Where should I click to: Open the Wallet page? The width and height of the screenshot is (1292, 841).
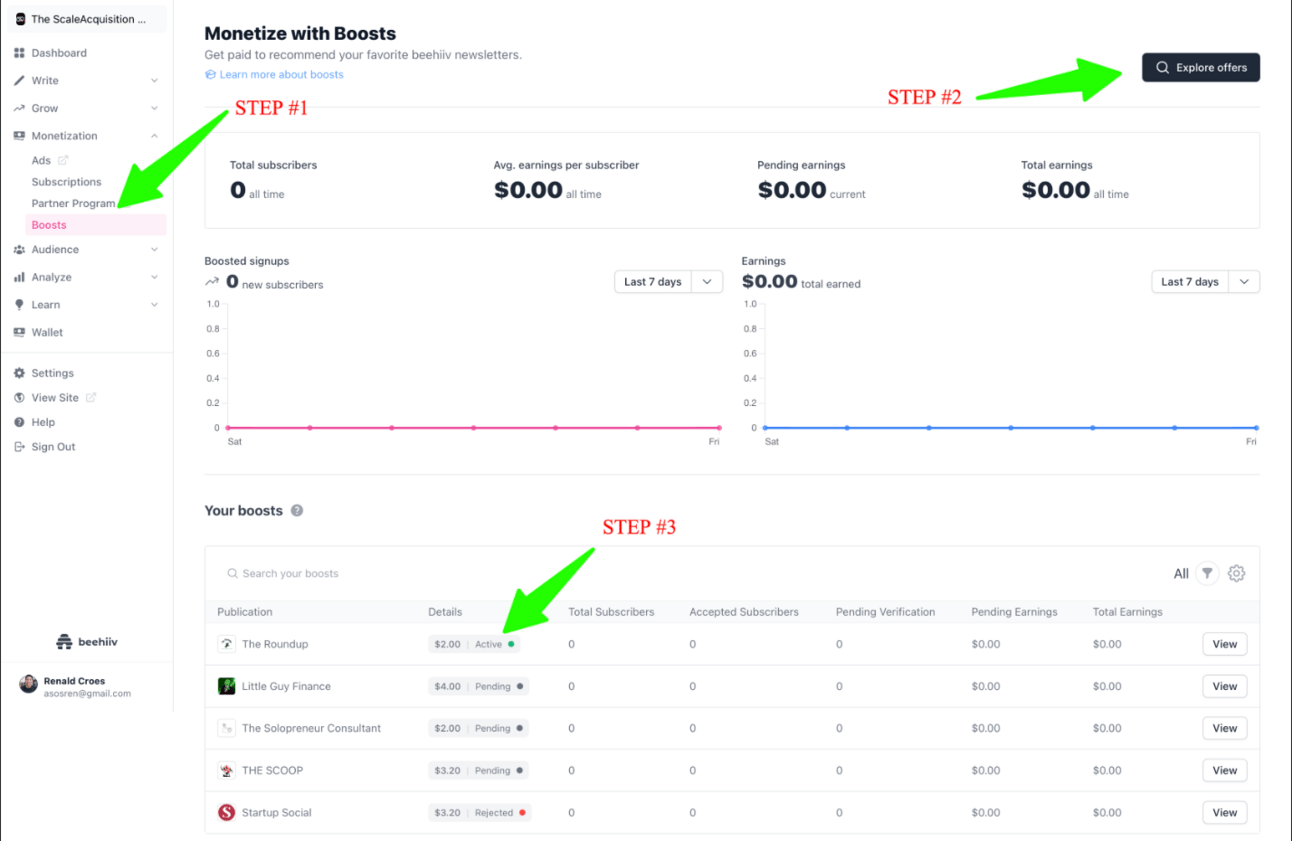coord(47,332)
